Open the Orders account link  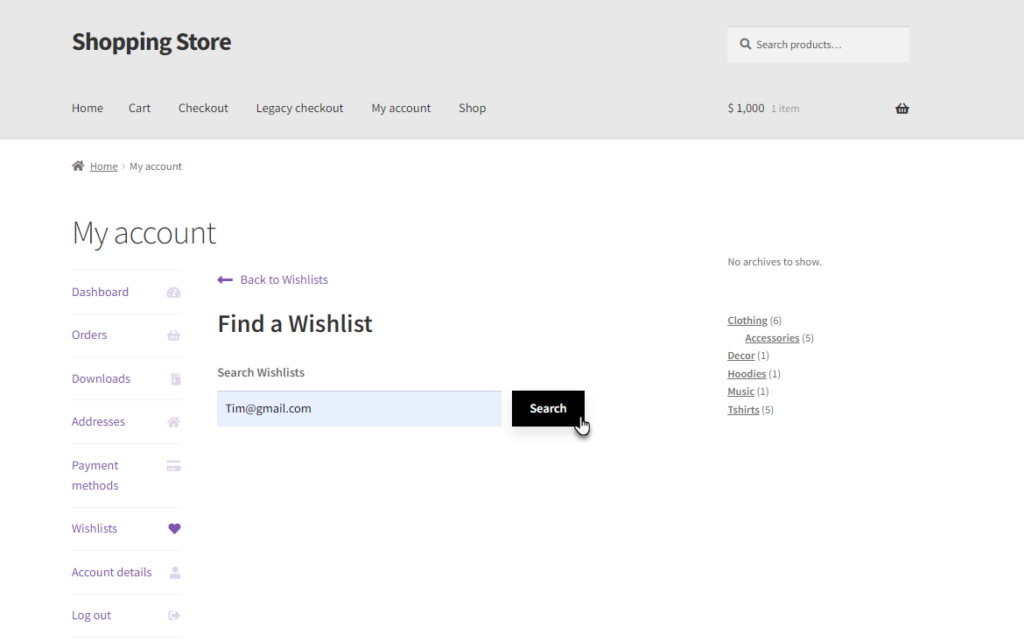[89, 334]
